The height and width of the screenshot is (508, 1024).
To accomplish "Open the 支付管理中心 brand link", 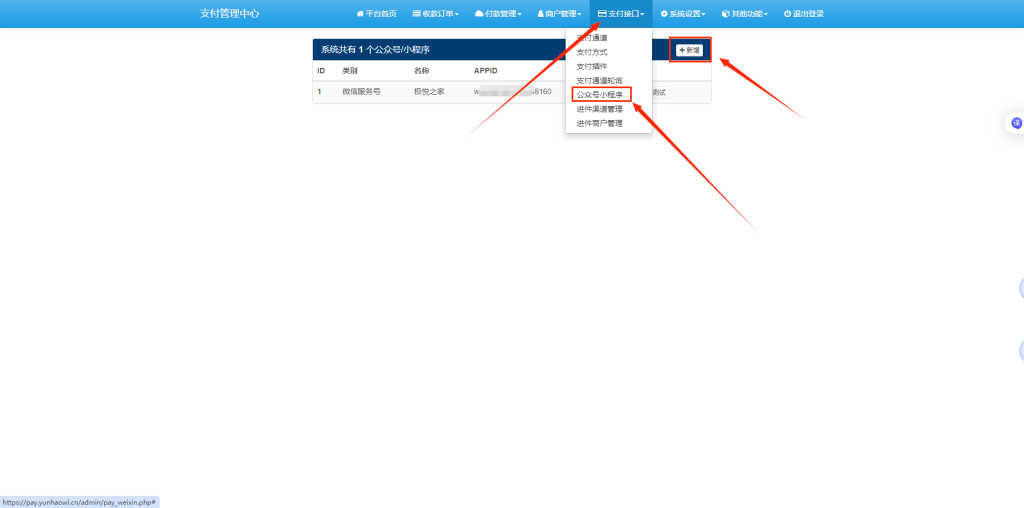I will 229,13.
